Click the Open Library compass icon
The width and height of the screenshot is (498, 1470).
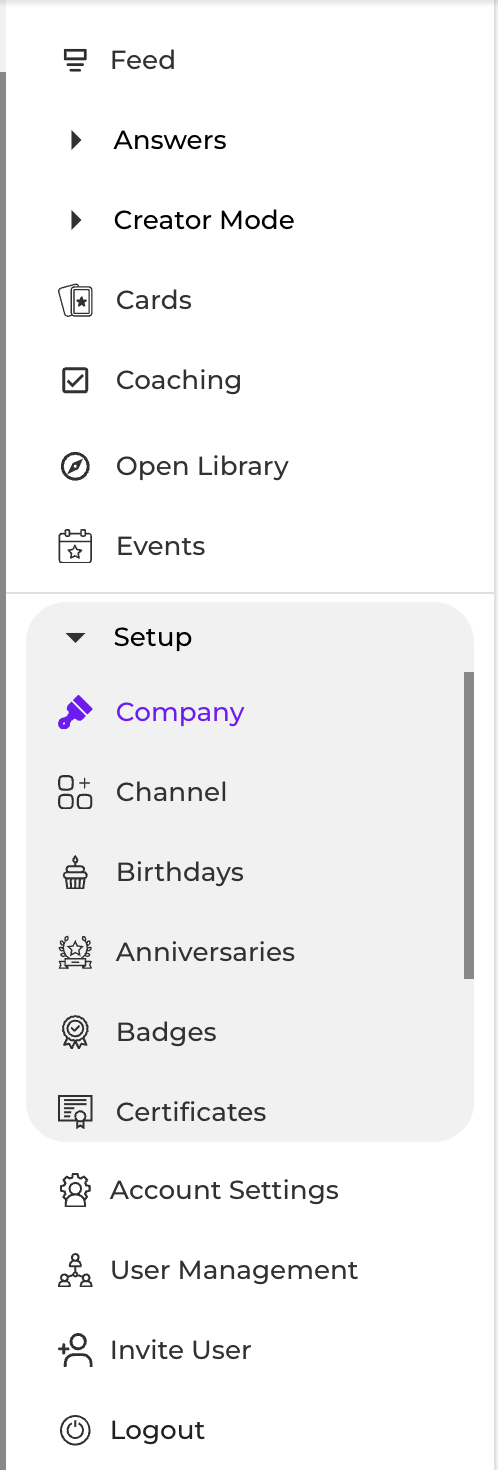[75, 466]
